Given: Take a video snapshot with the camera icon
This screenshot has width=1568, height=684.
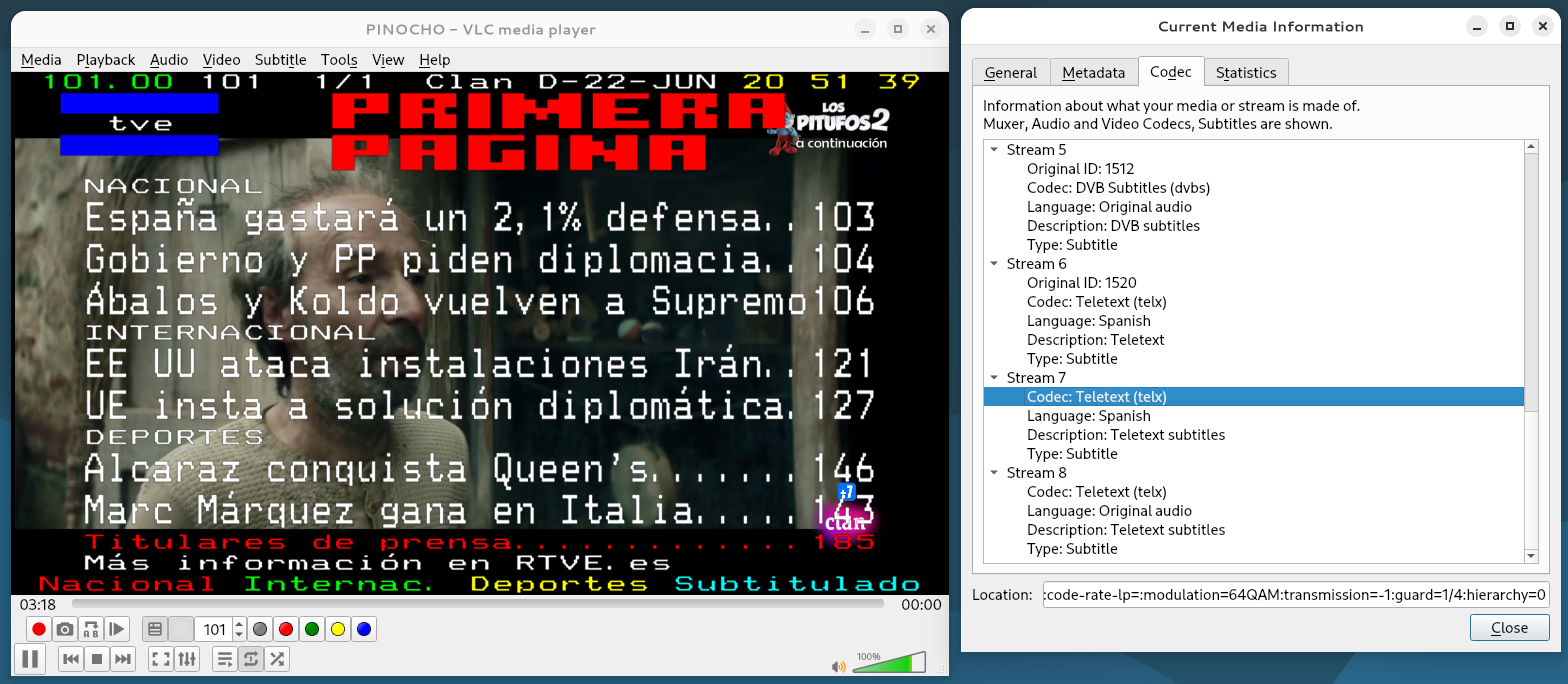Looking at the screenshot, I should click(65, 629).
